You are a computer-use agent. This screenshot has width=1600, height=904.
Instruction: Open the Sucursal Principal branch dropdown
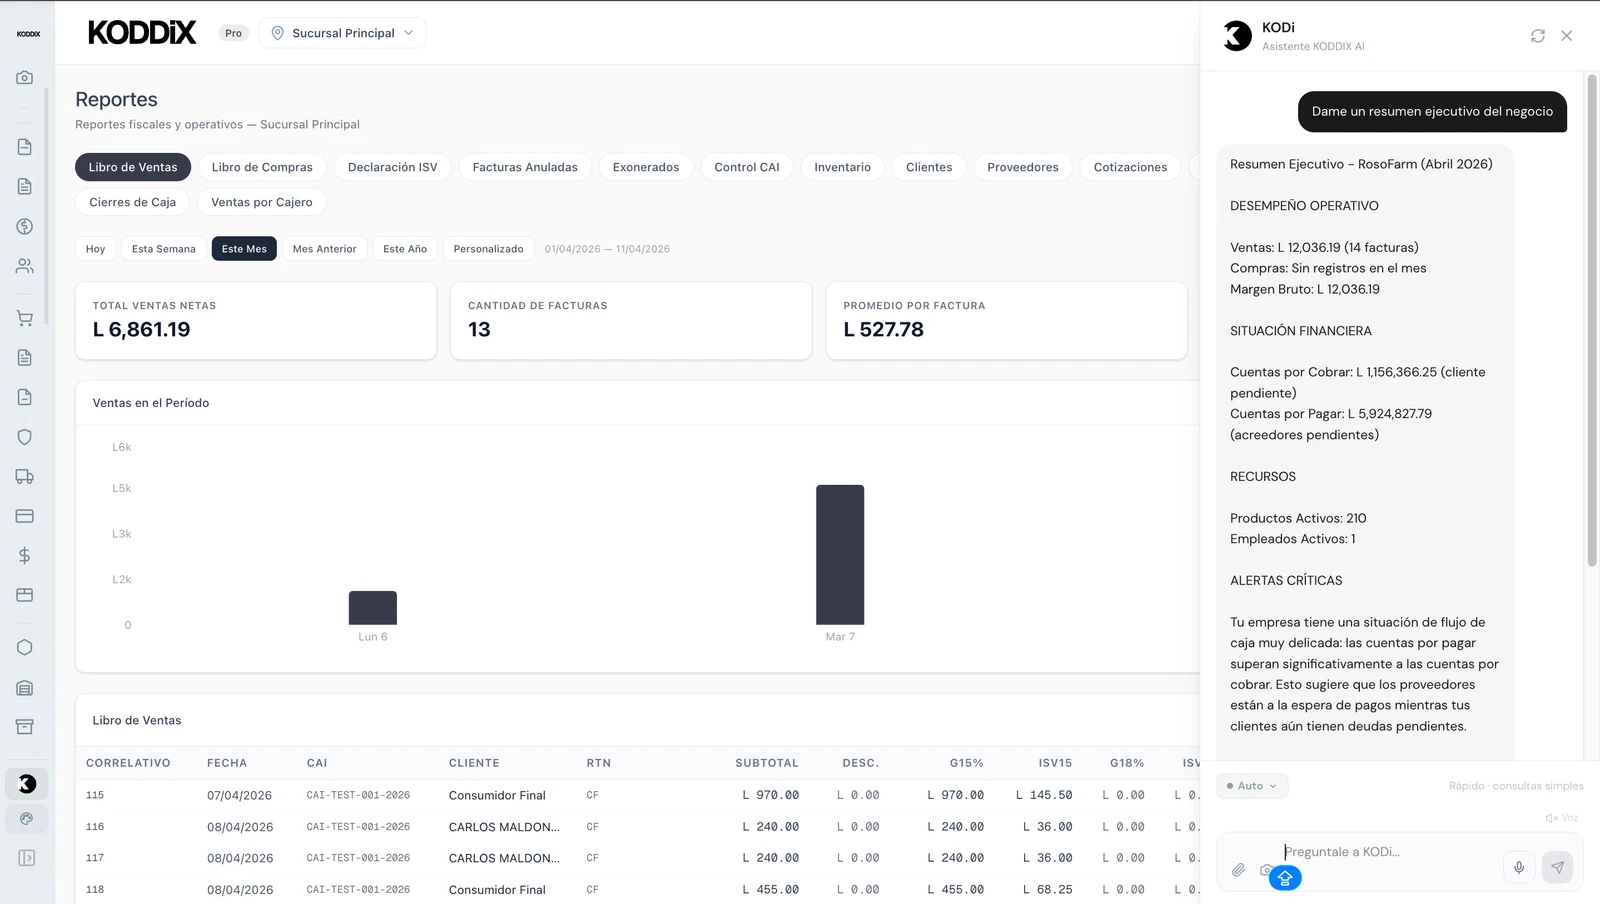pyautogui.click(x=342, y=33)
